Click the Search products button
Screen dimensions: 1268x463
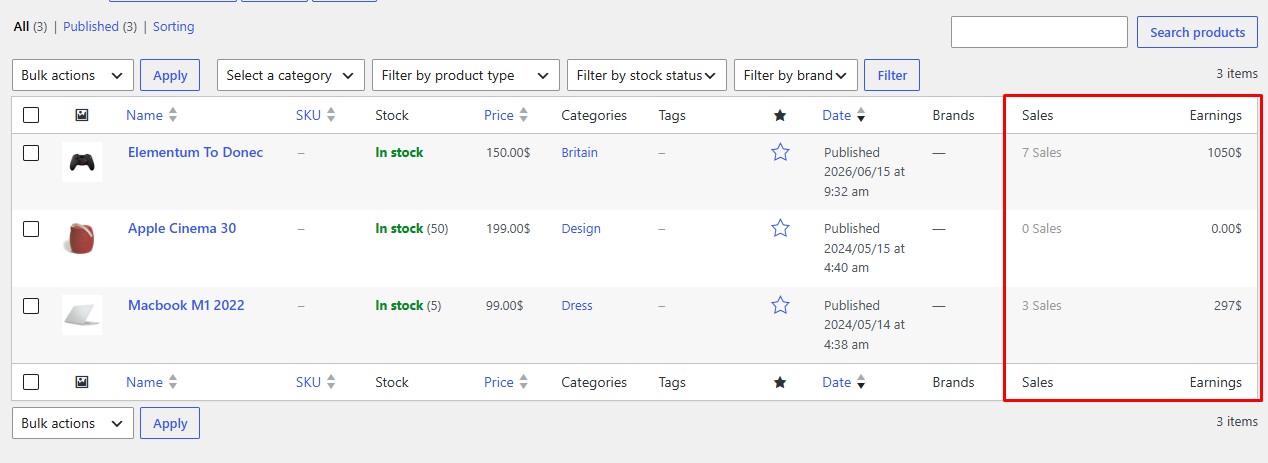[1197, 32]
